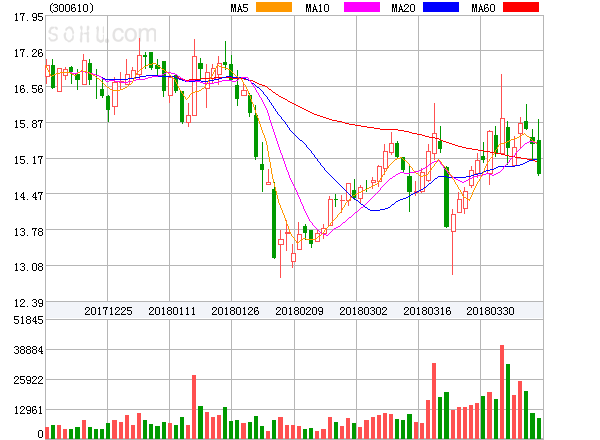600x440 pixels.
Task: Click the magenta MA10 legend swatch
Action: tap(362, 7)
